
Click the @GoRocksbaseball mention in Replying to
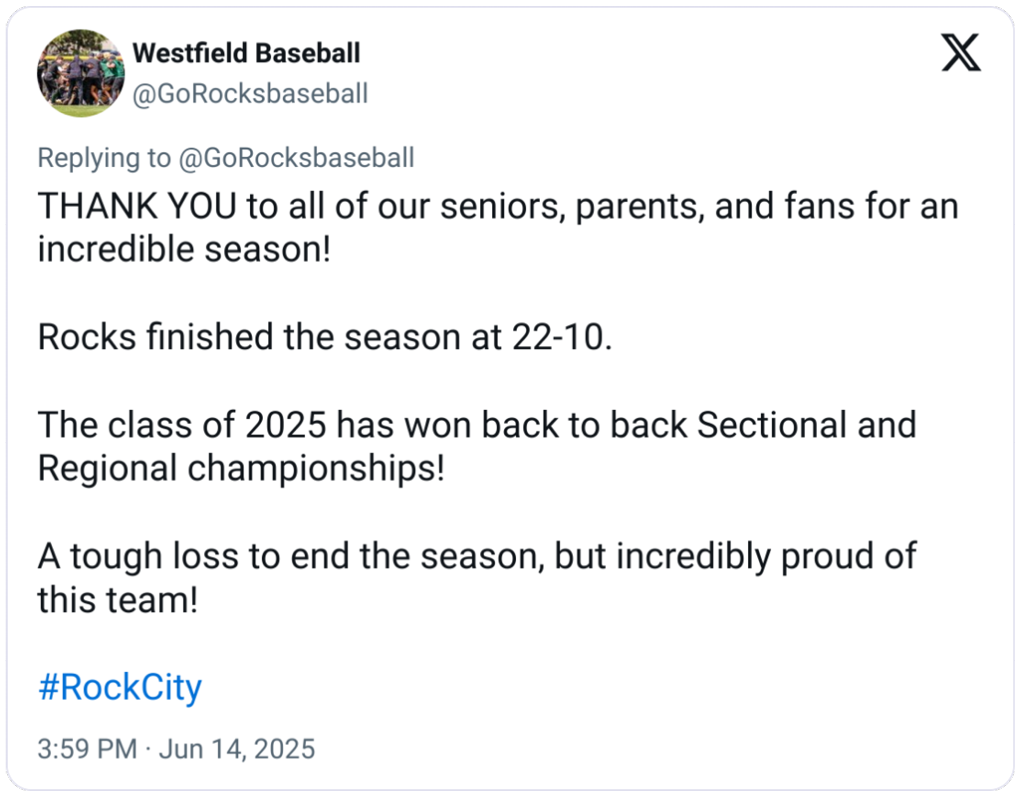(297, 158)
